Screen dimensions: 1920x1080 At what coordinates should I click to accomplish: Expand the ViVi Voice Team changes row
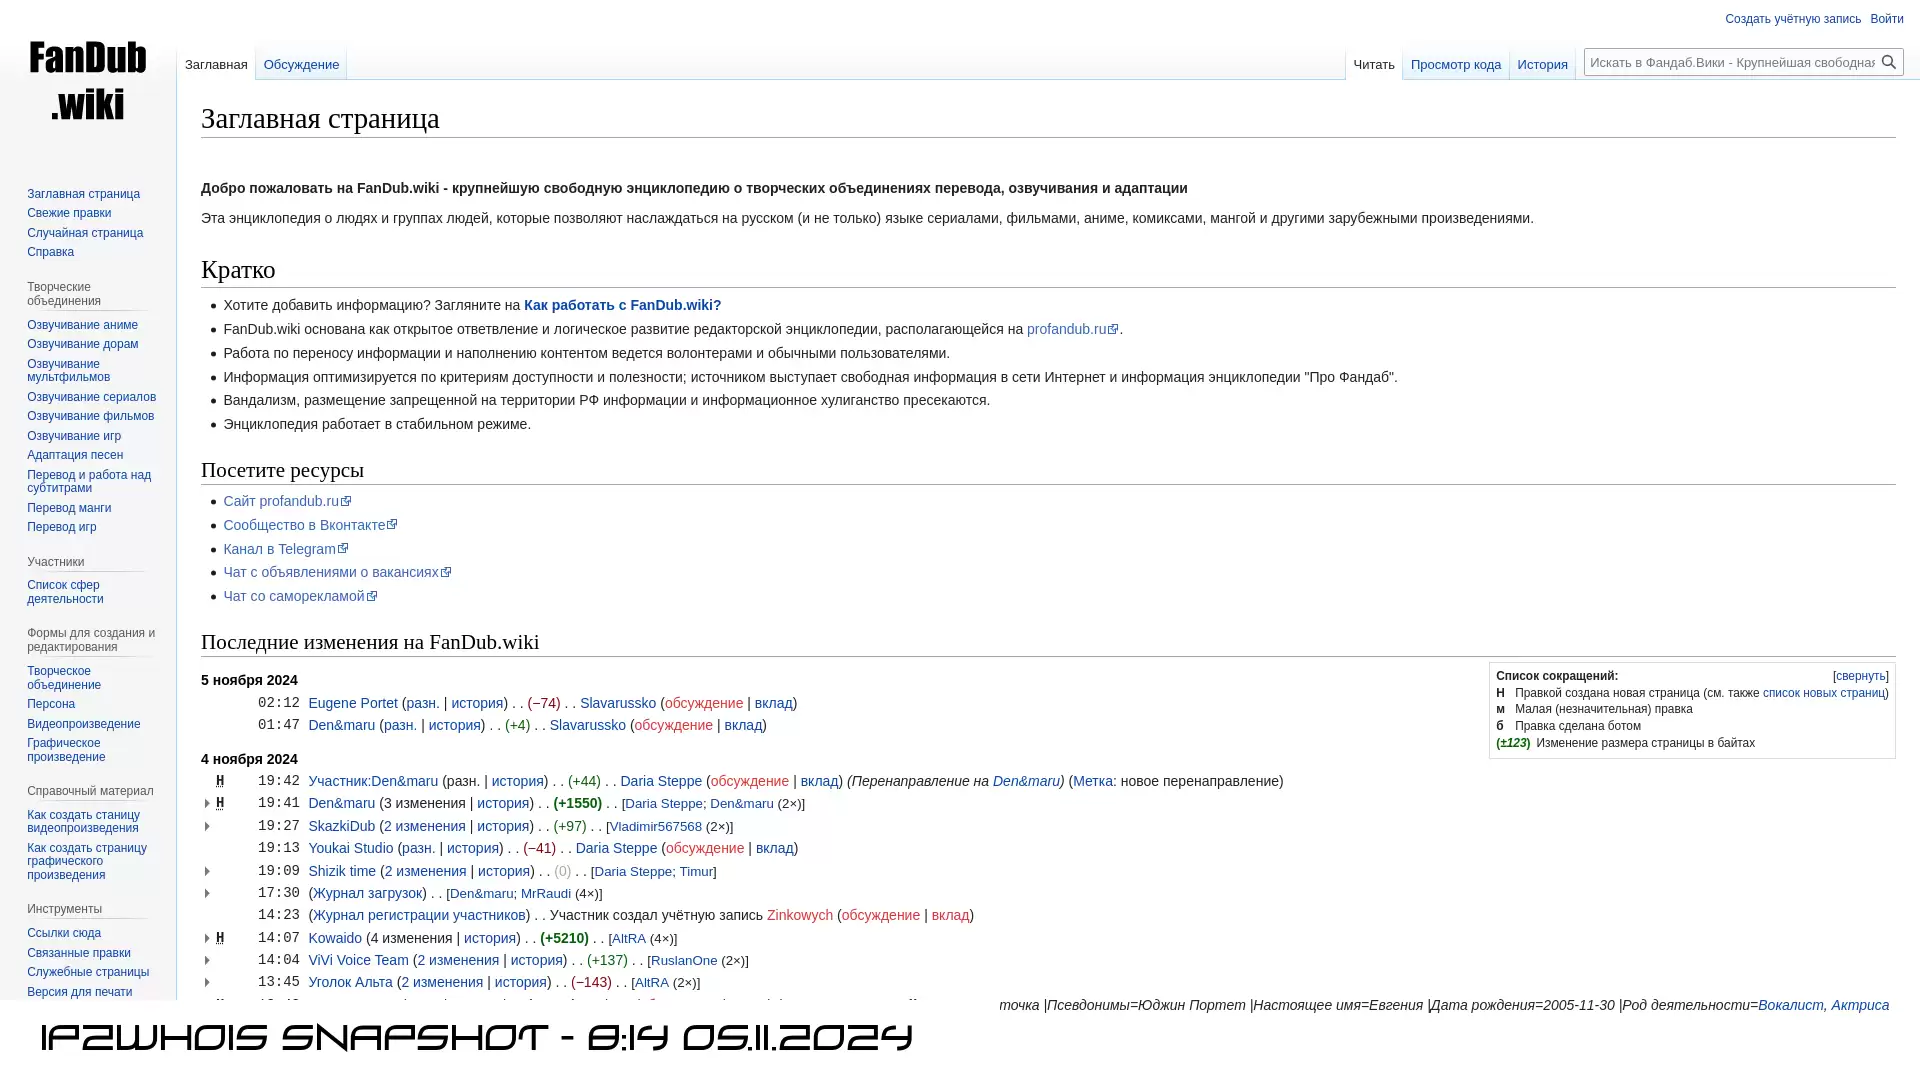[207, 961]
